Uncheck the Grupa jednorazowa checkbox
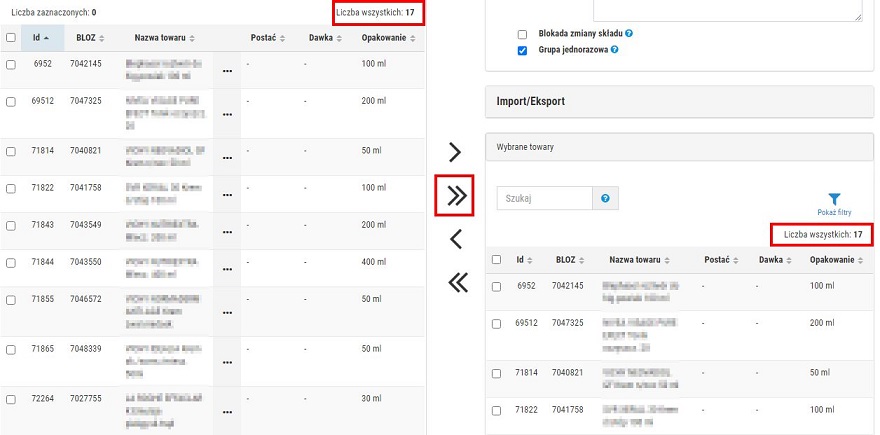880x435 pixels. click(x=522, y=50)
